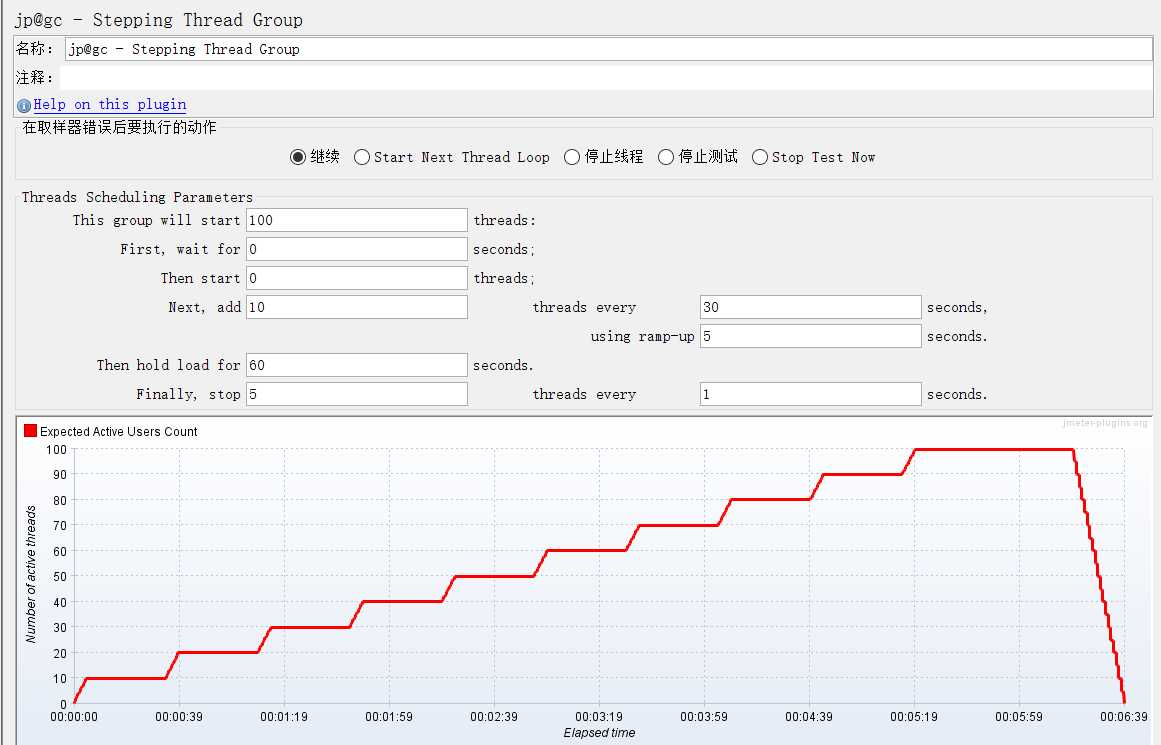
Task: Click the 00:03:19 elapsed time axis label
Action: pos(599,717)
